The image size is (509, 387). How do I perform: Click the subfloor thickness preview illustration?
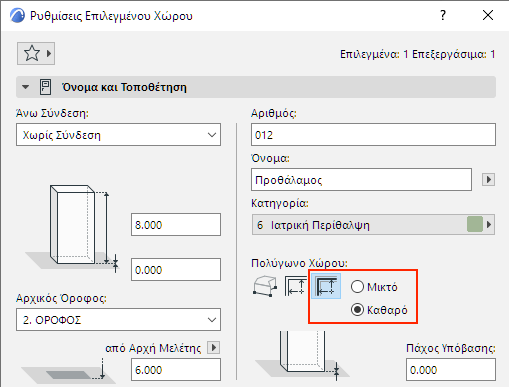(302, 355)
